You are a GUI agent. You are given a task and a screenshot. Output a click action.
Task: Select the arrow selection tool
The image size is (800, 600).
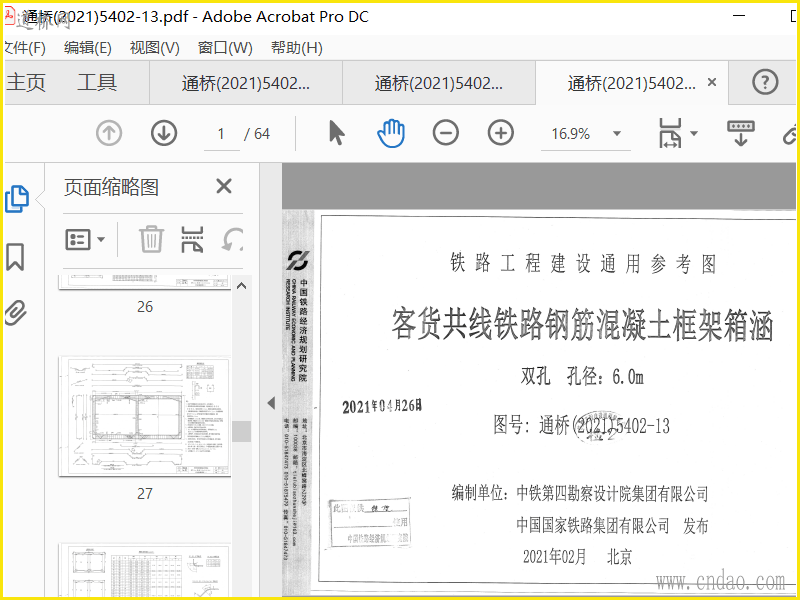click(336, 133)
